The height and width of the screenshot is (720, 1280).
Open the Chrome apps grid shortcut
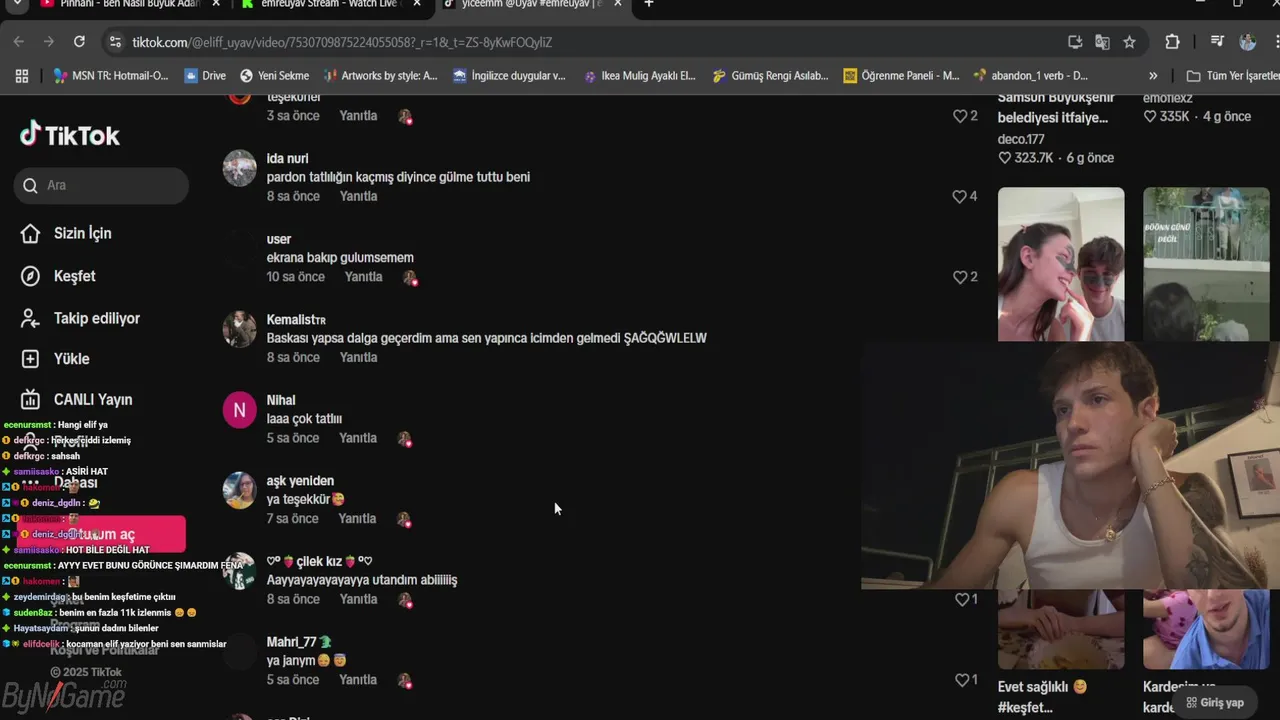(x=22, y=76)
